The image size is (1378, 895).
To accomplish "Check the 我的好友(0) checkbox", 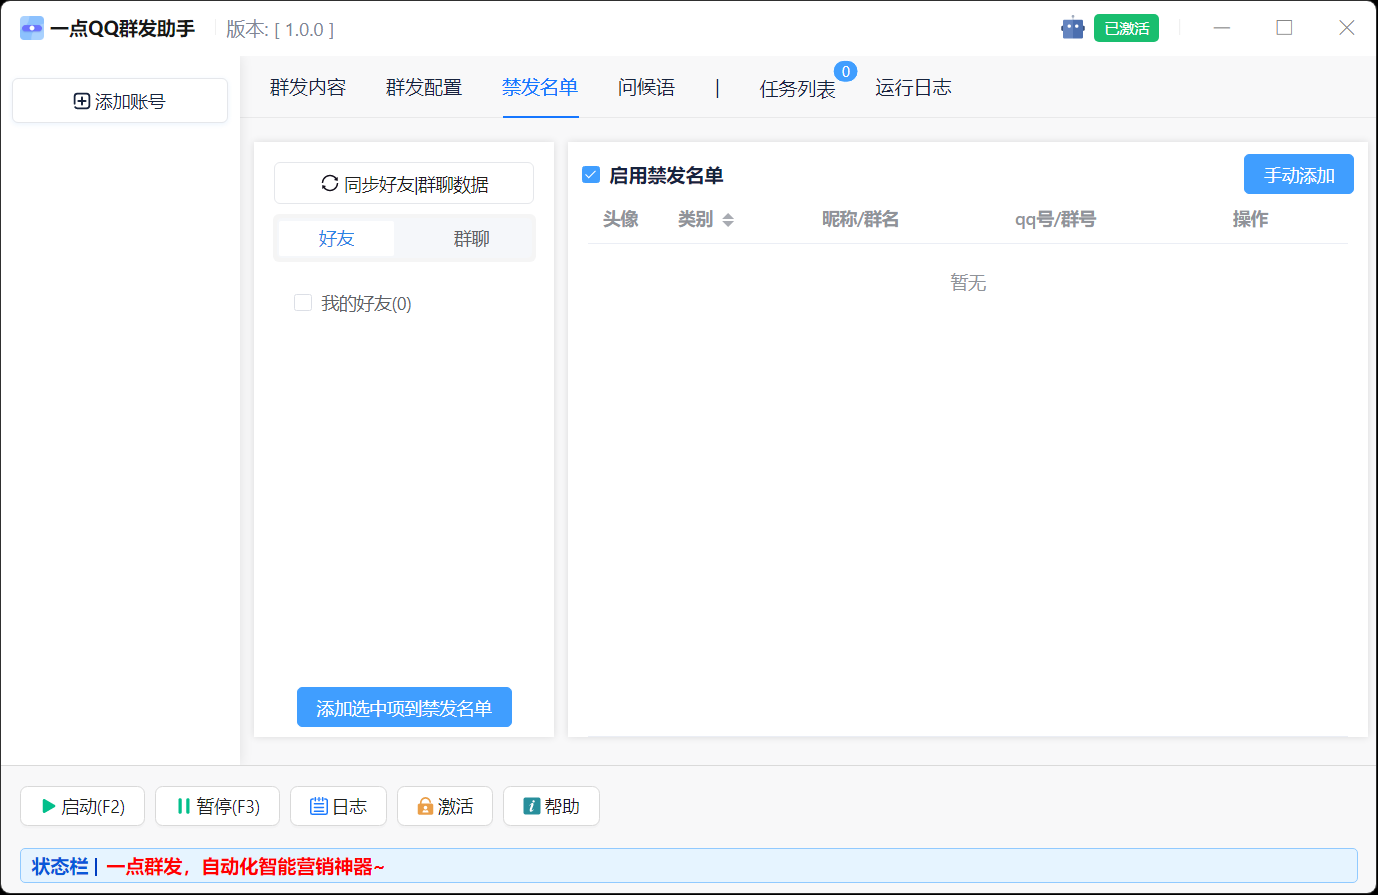I will 303,302.
